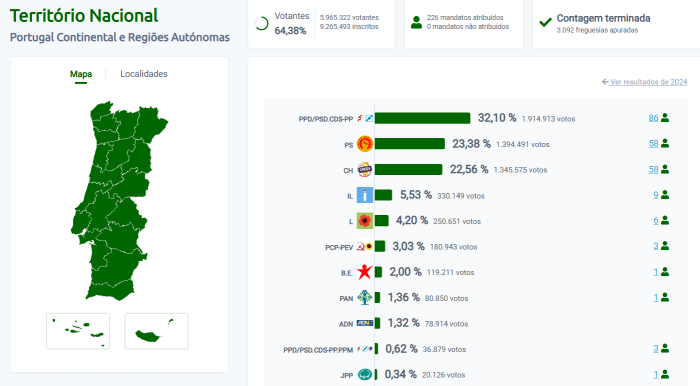
Task: Open the 9 mandates link for IL
Action: tap(656, 195)
